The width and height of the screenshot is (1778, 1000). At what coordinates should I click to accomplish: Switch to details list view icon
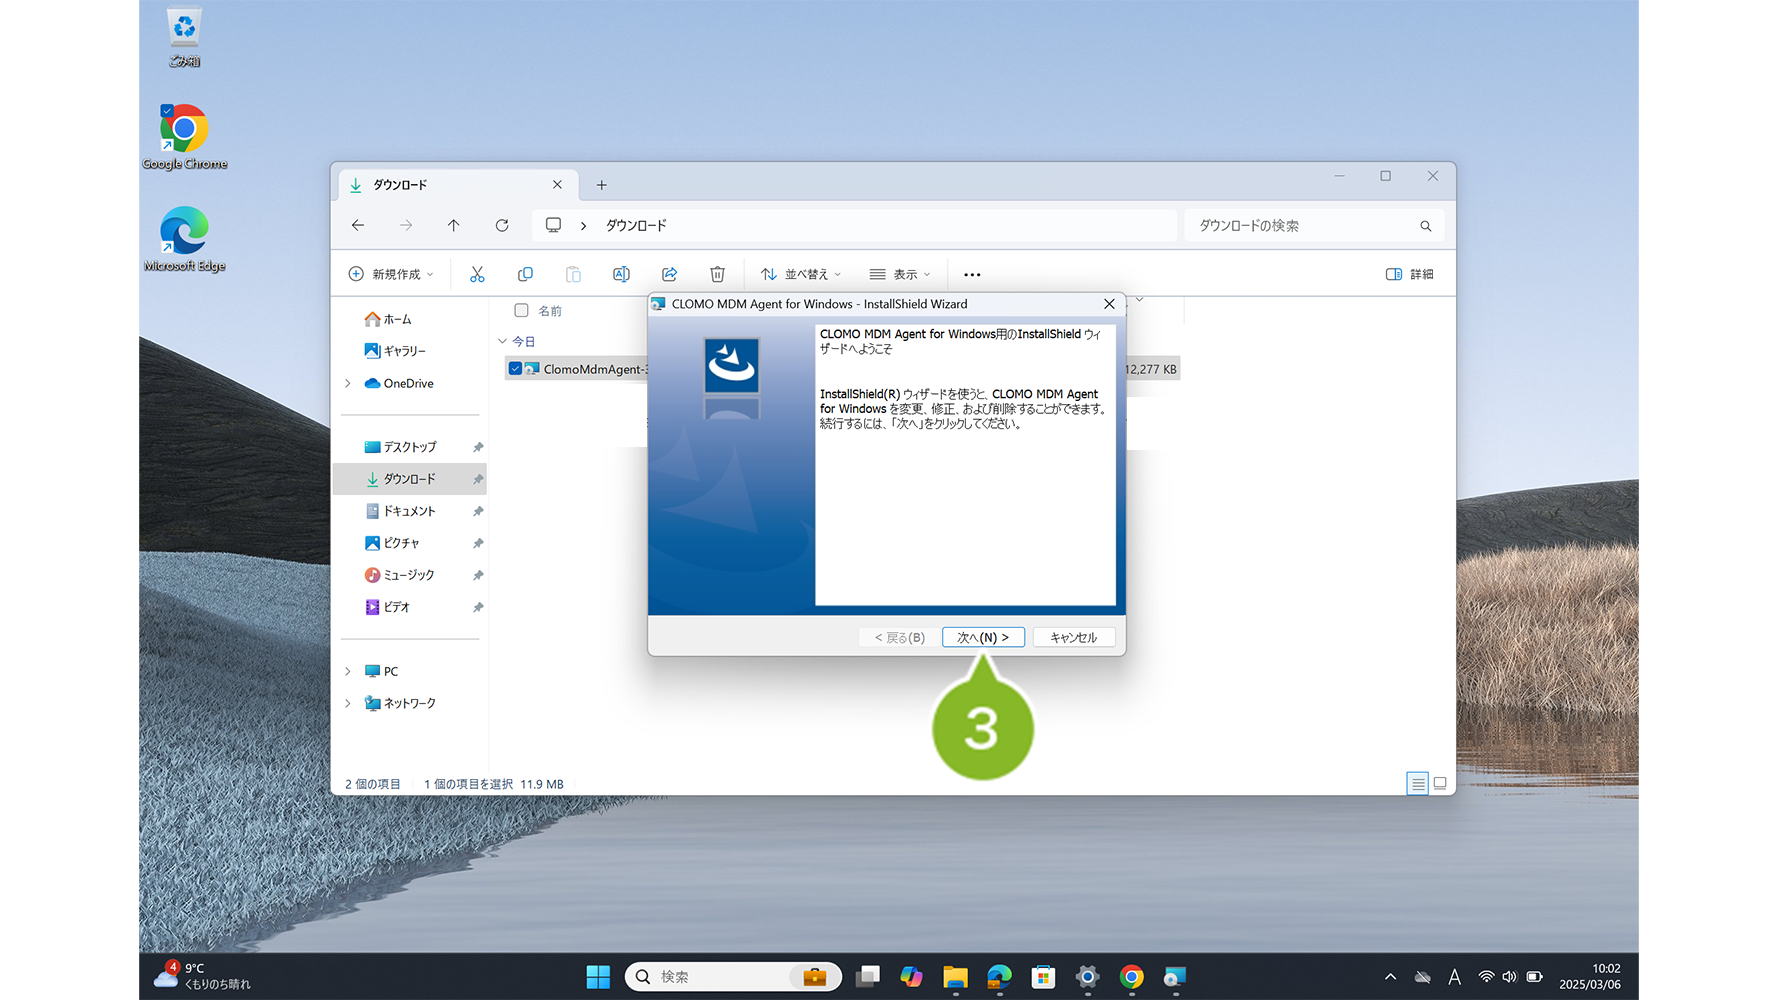[x=1417, y=784]
